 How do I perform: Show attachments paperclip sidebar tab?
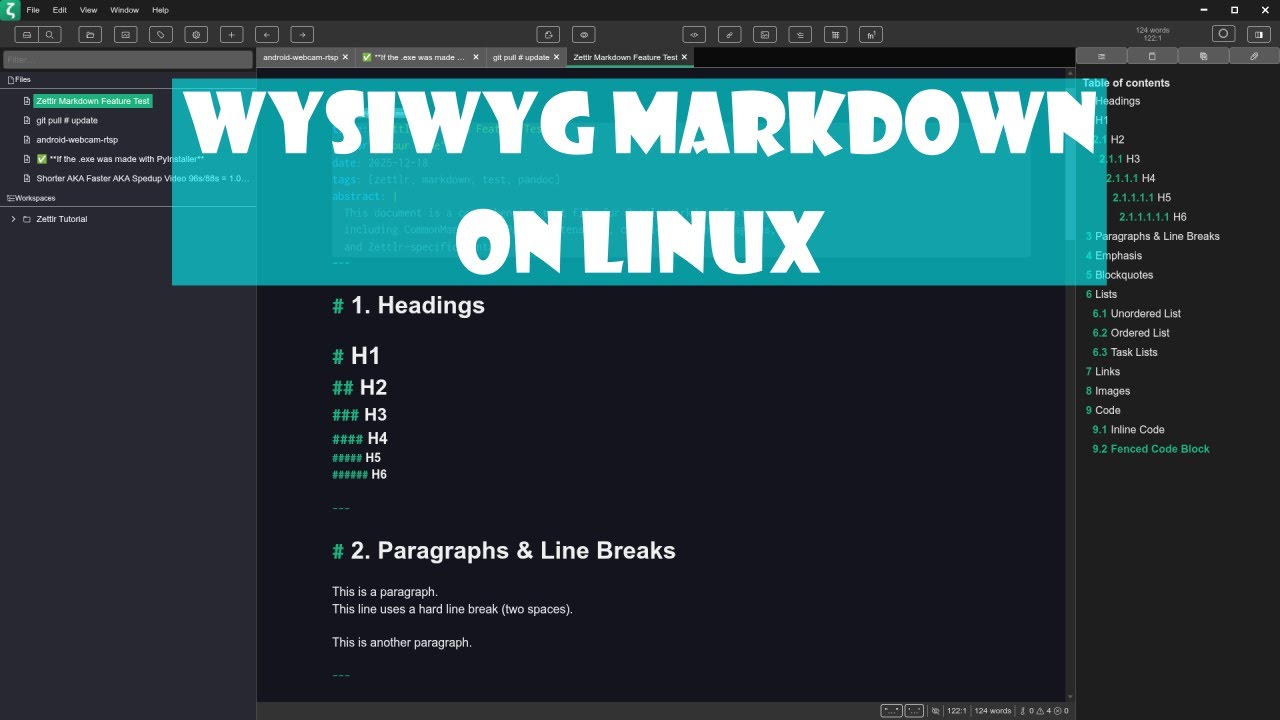1254,56
